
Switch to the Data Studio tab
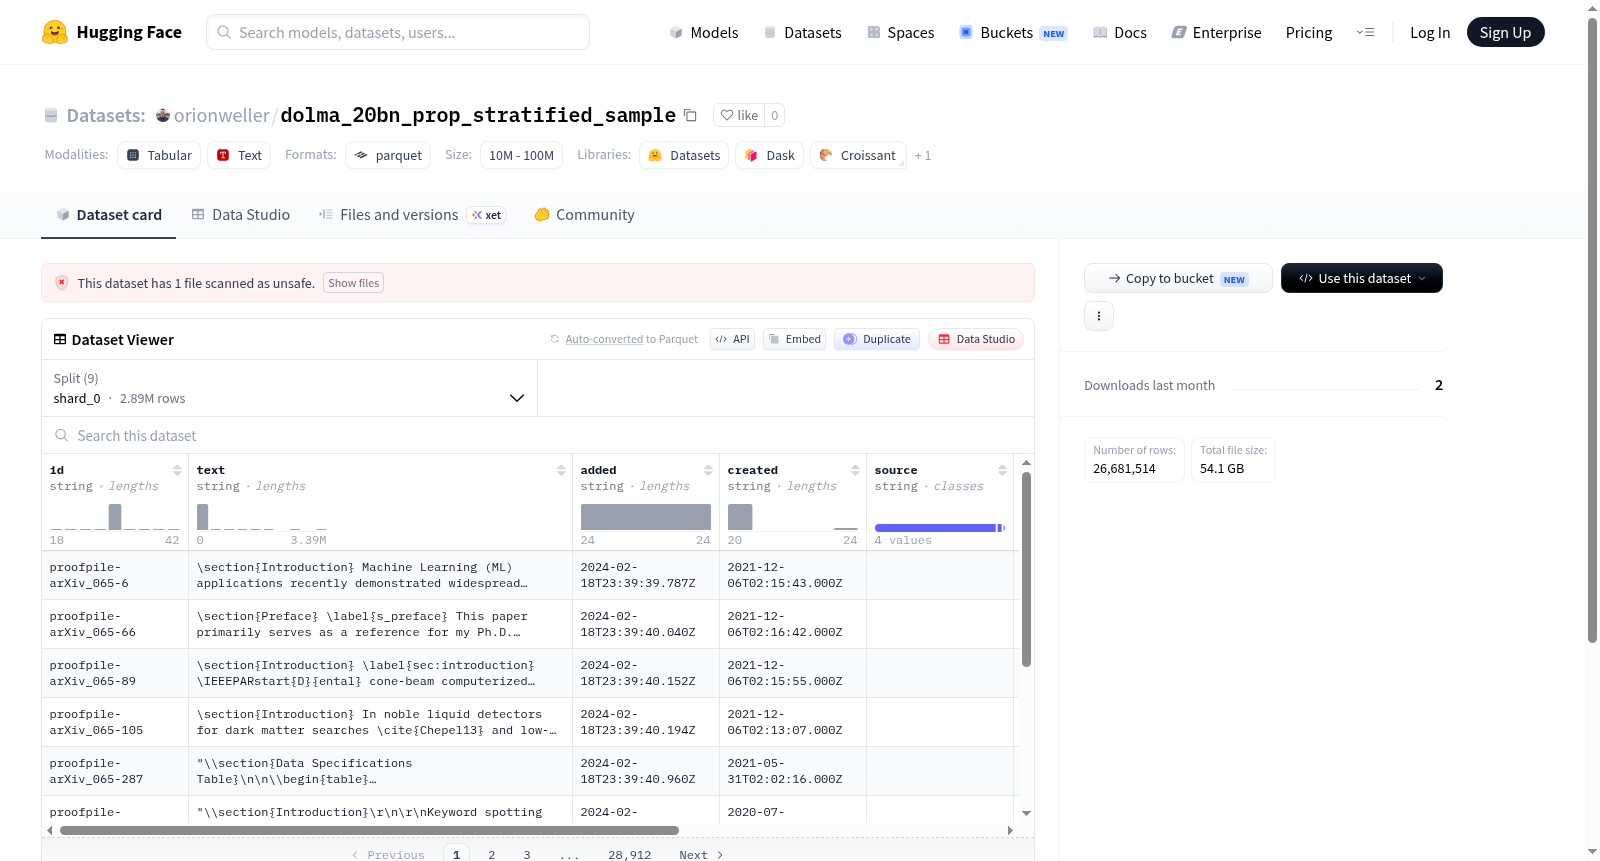click(x=241, y=215)
